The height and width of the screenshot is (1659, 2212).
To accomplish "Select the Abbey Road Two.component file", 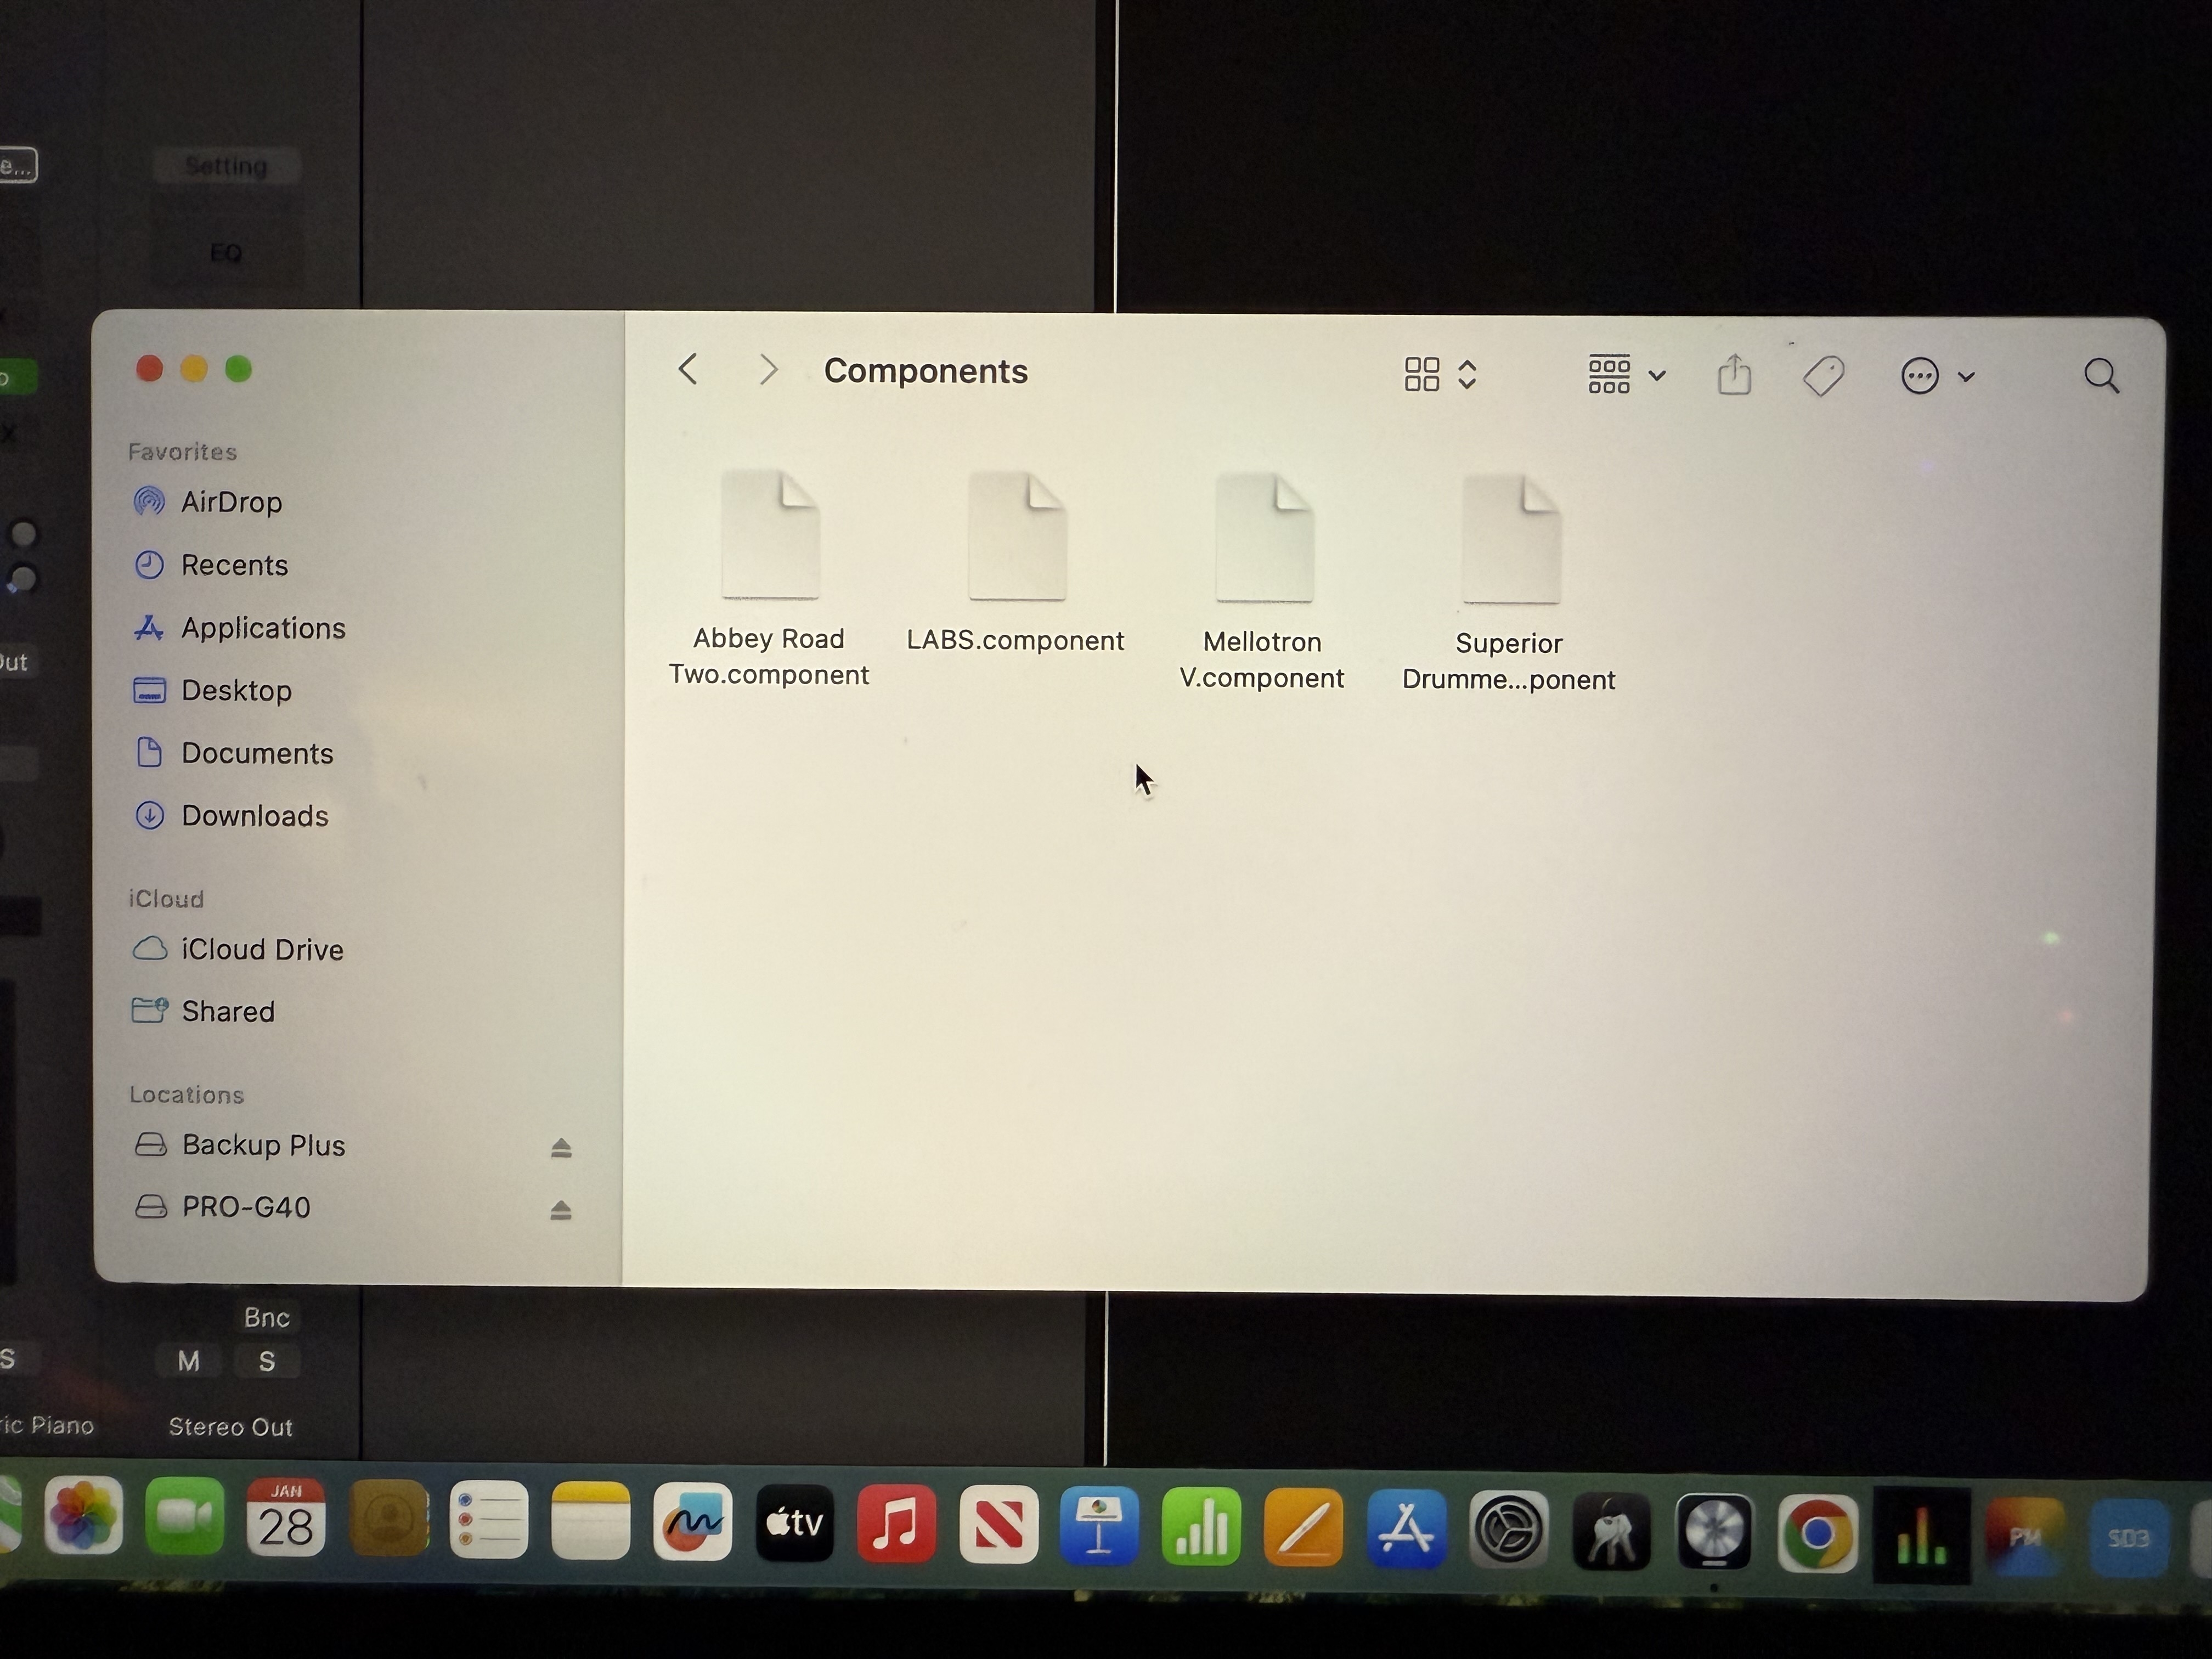I will 769,579.
